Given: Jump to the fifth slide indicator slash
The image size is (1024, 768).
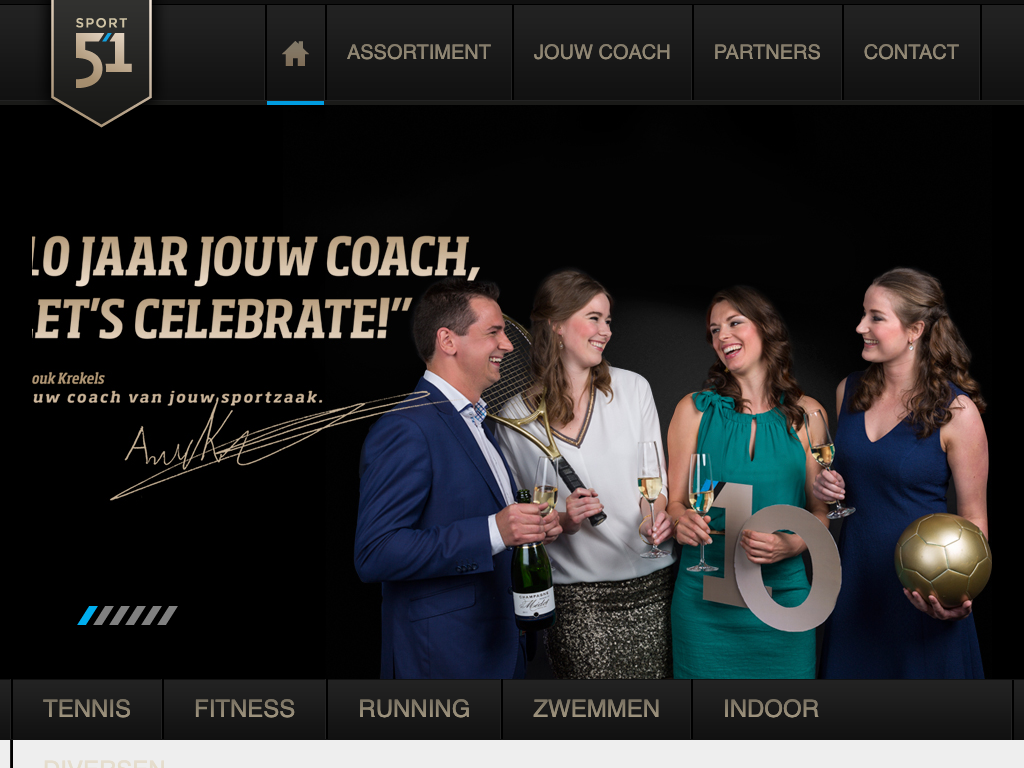Looking at the screenshot, I should pos(151,615).
